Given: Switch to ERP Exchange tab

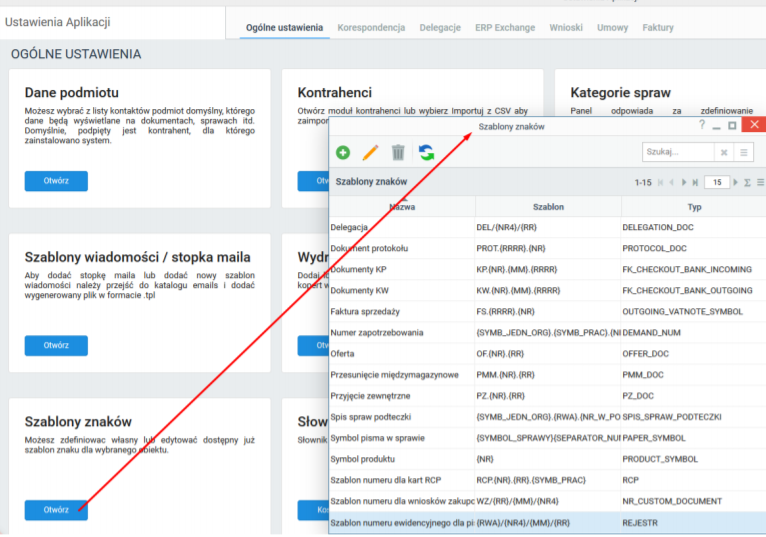Looking at the screenshot, I should (505, 28).
